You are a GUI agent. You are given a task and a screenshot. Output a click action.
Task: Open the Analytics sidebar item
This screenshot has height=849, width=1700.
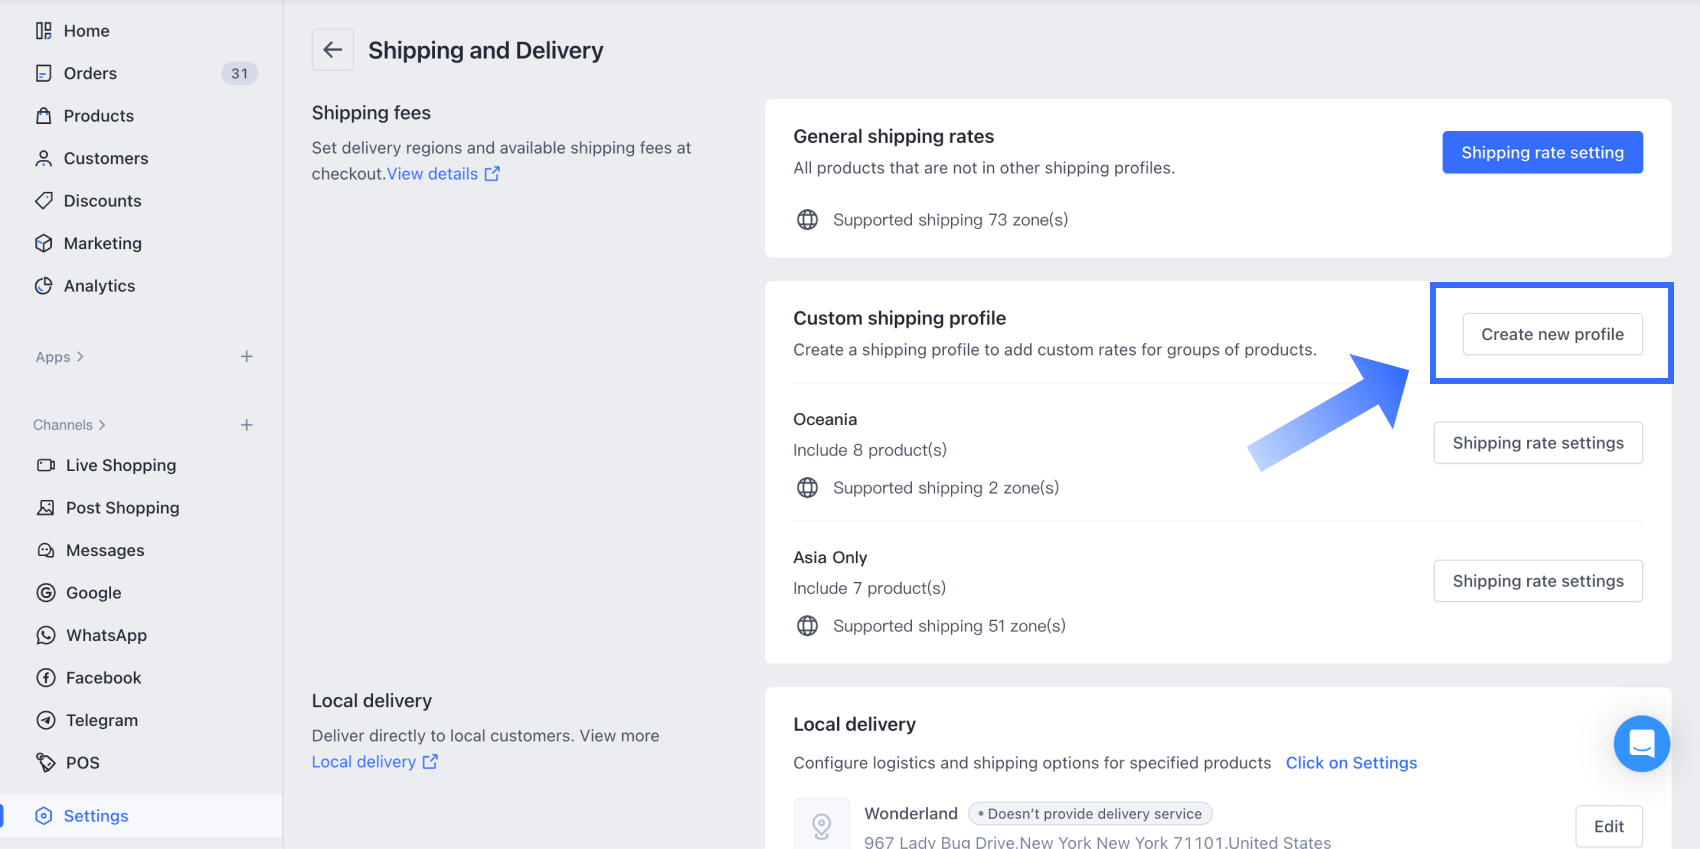click(x=99, y=286)
